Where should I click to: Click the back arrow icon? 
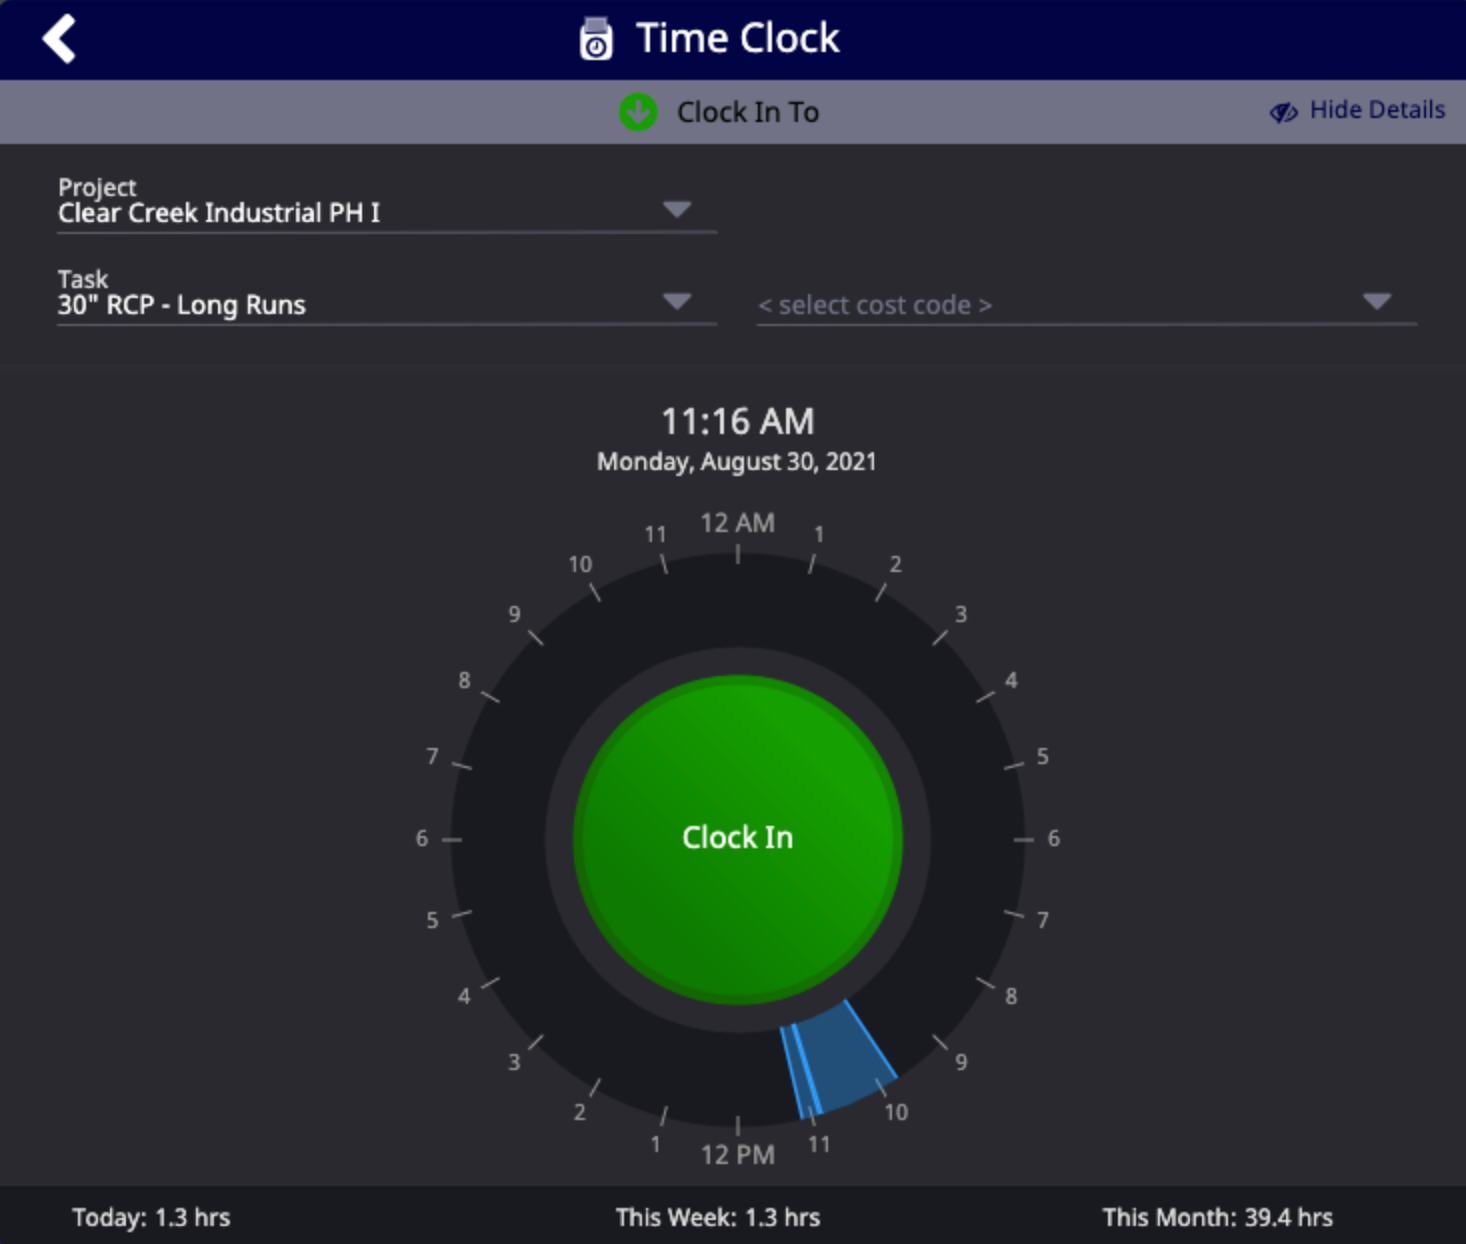click(x=59, y=39)
